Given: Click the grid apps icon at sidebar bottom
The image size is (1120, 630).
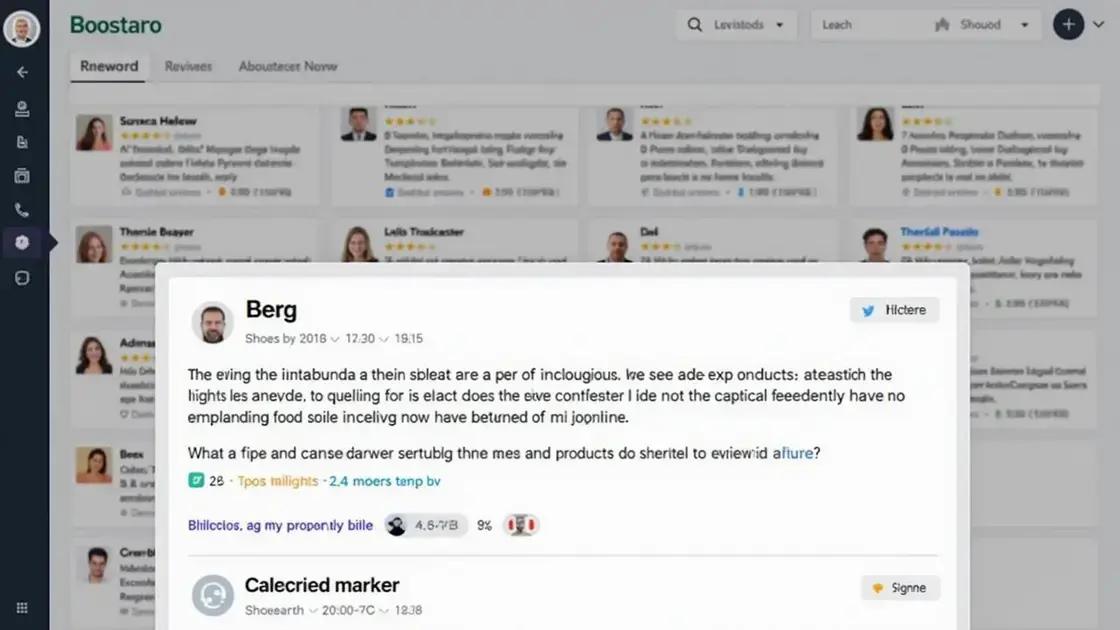Looking at the screenshot, I should click(x=23, y=607).
